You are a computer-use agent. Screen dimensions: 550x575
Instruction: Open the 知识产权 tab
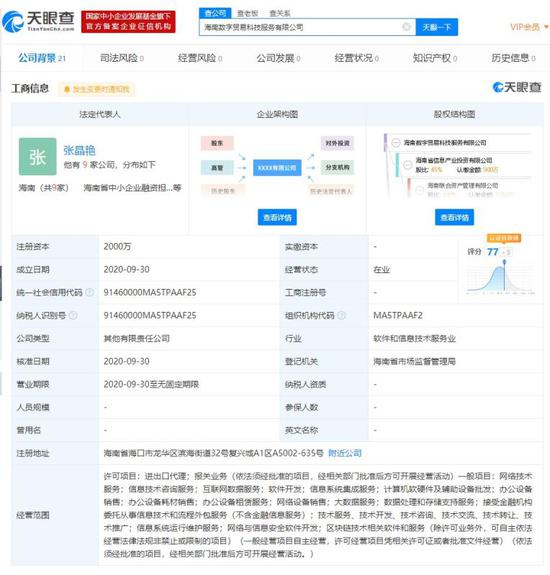point(435,58)
